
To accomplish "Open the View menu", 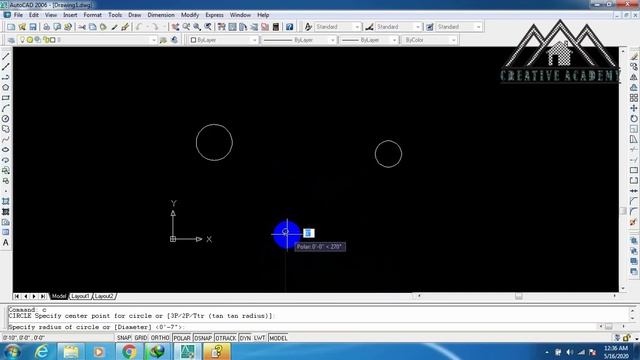I will [x=51, y=15].
